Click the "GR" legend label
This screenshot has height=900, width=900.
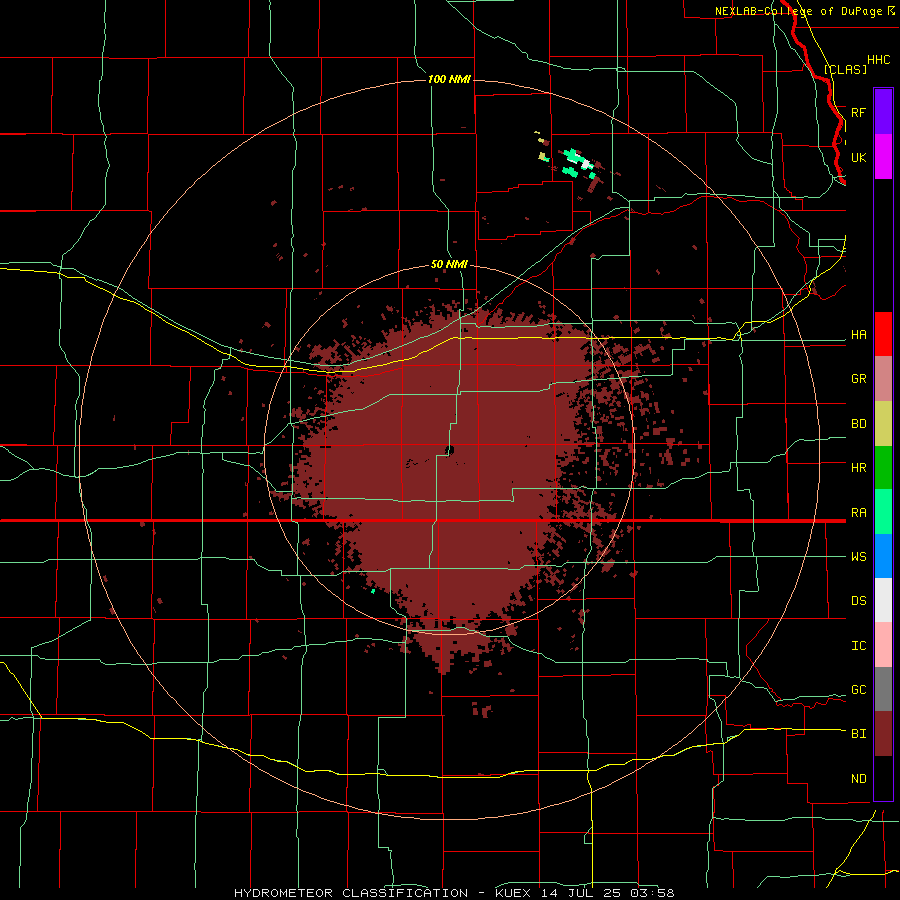click(858, 379)
